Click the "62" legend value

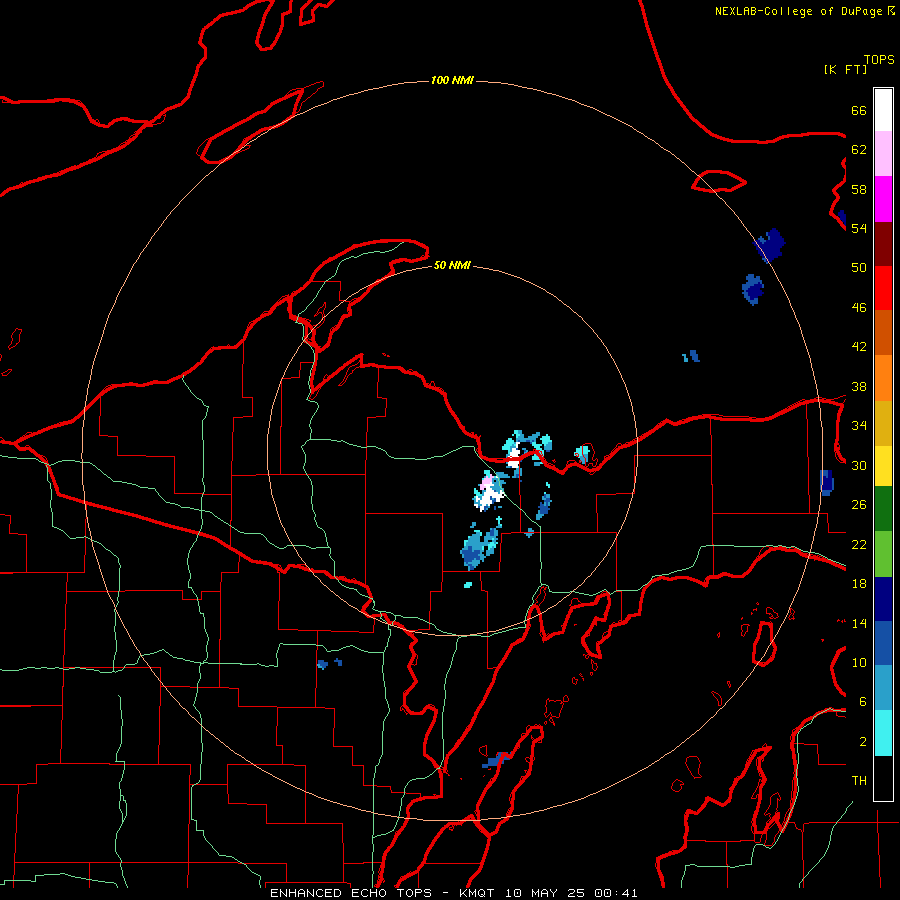click(859, 150)
